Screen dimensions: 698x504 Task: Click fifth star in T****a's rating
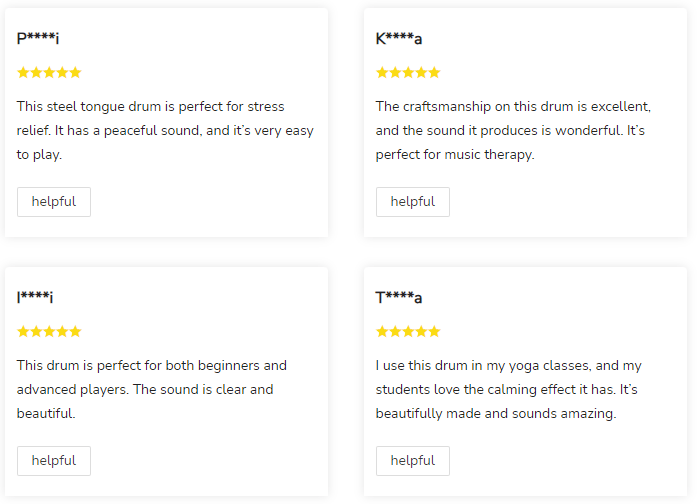[x=434, y=332]
